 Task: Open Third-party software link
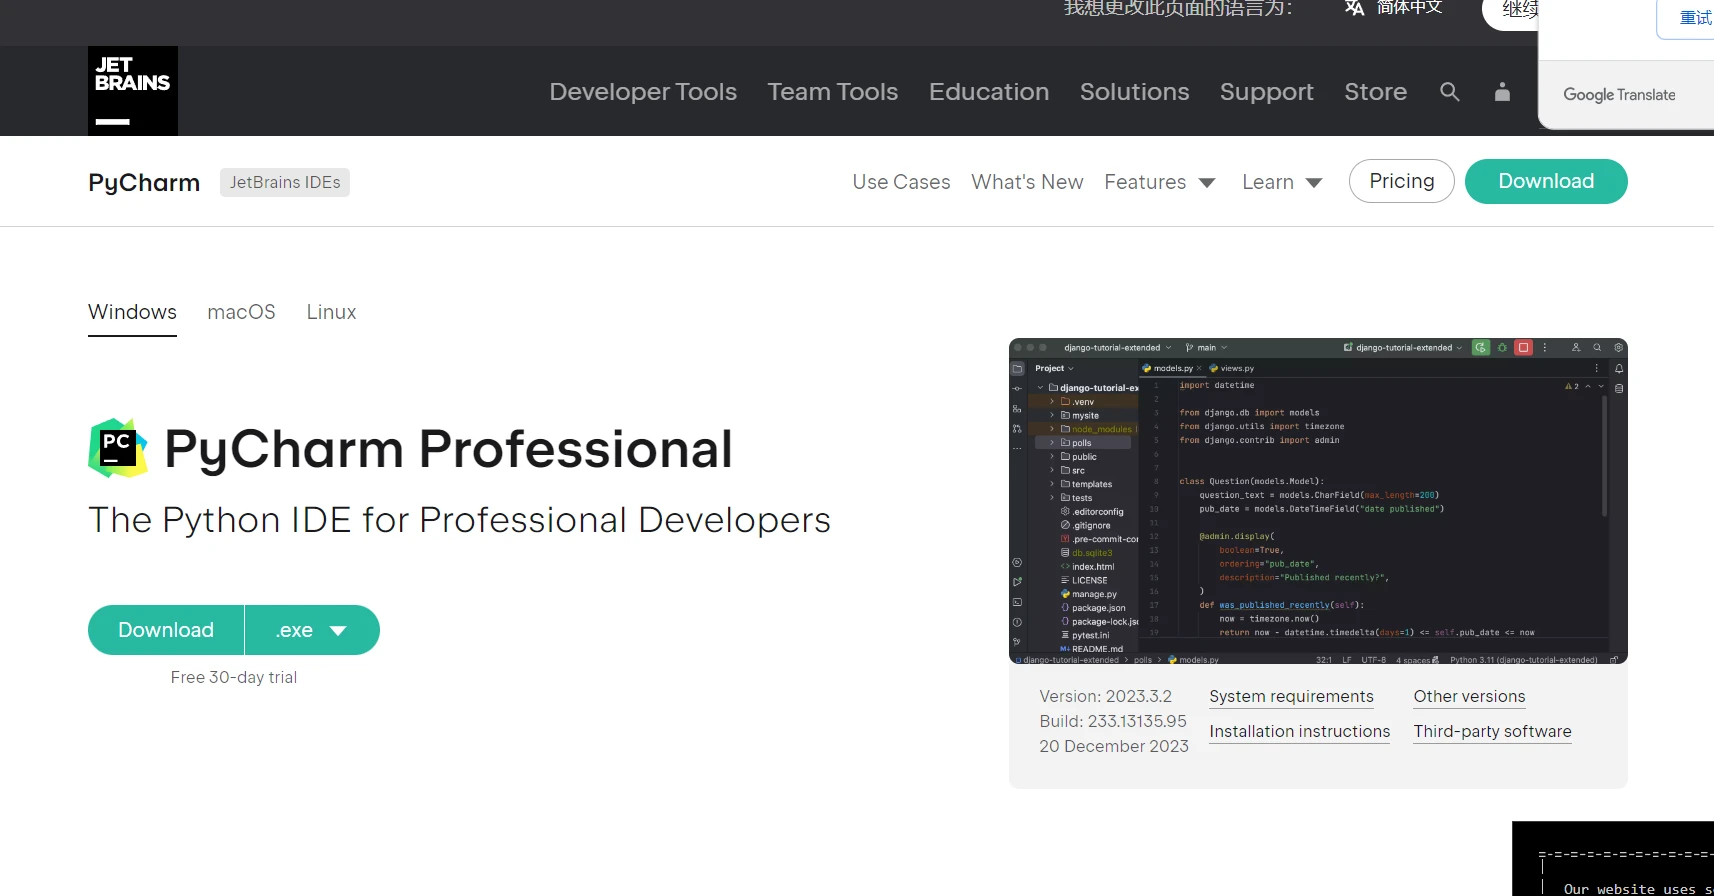coord(1492,732)
